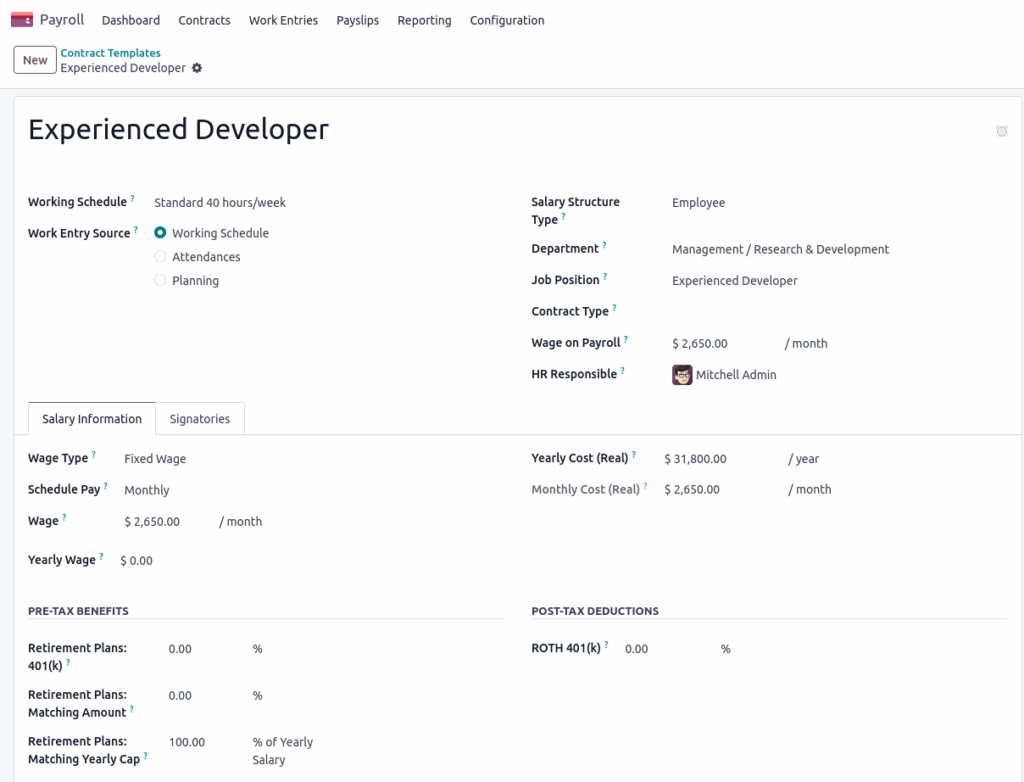1024x782 pixels.
Task: Open the Work Entries menu
Action: coord(283,20)
